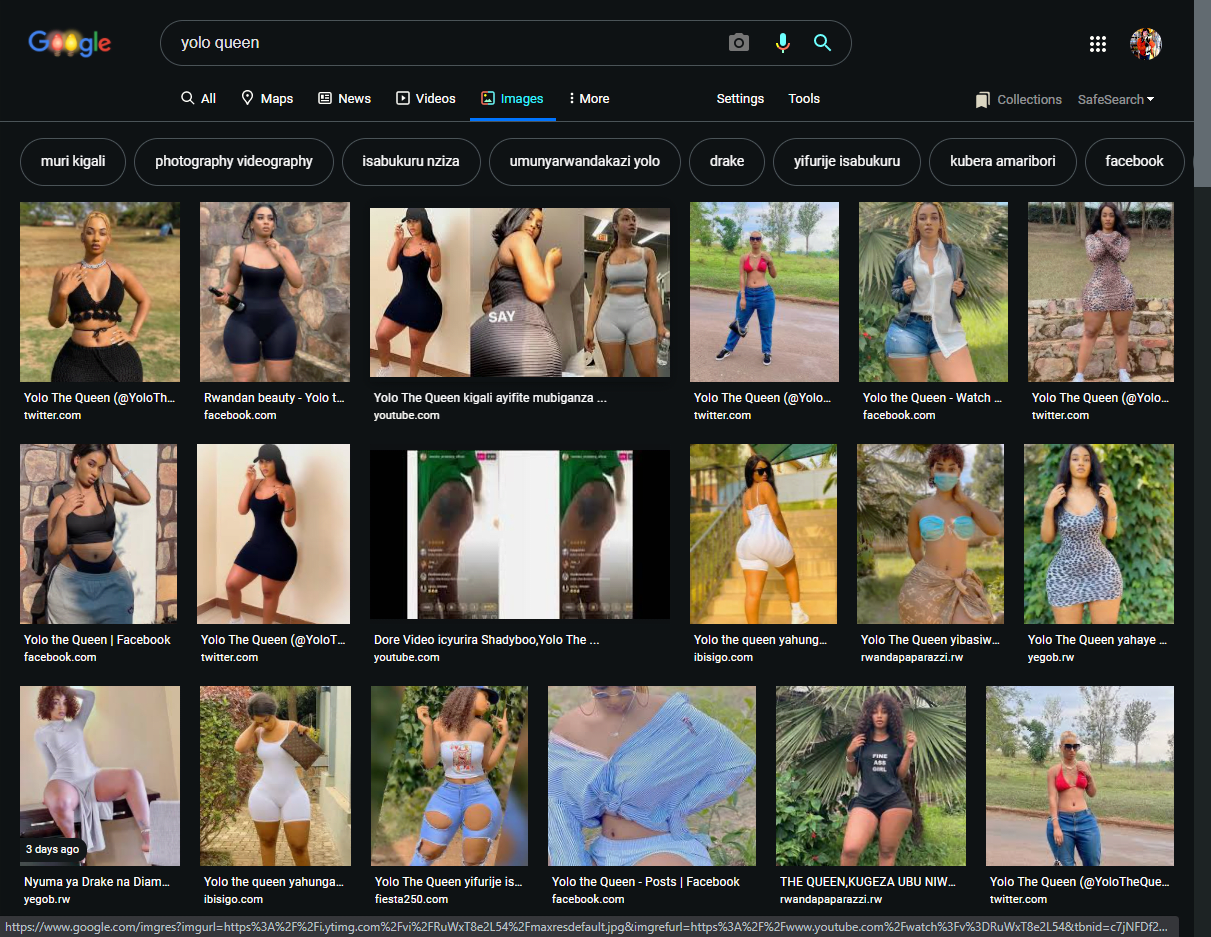Image resolution: width=1211 pixels, height=937 pixels.
Task: Click the 'drake' related search chip
Action: click(x=726, y=161)
